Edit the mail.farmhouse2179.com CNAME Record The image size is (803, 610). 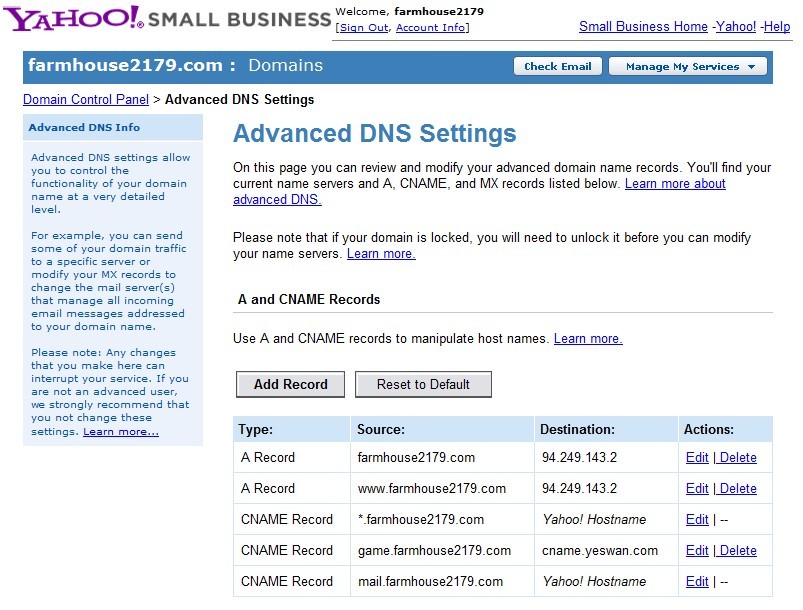tap(697, 581)
